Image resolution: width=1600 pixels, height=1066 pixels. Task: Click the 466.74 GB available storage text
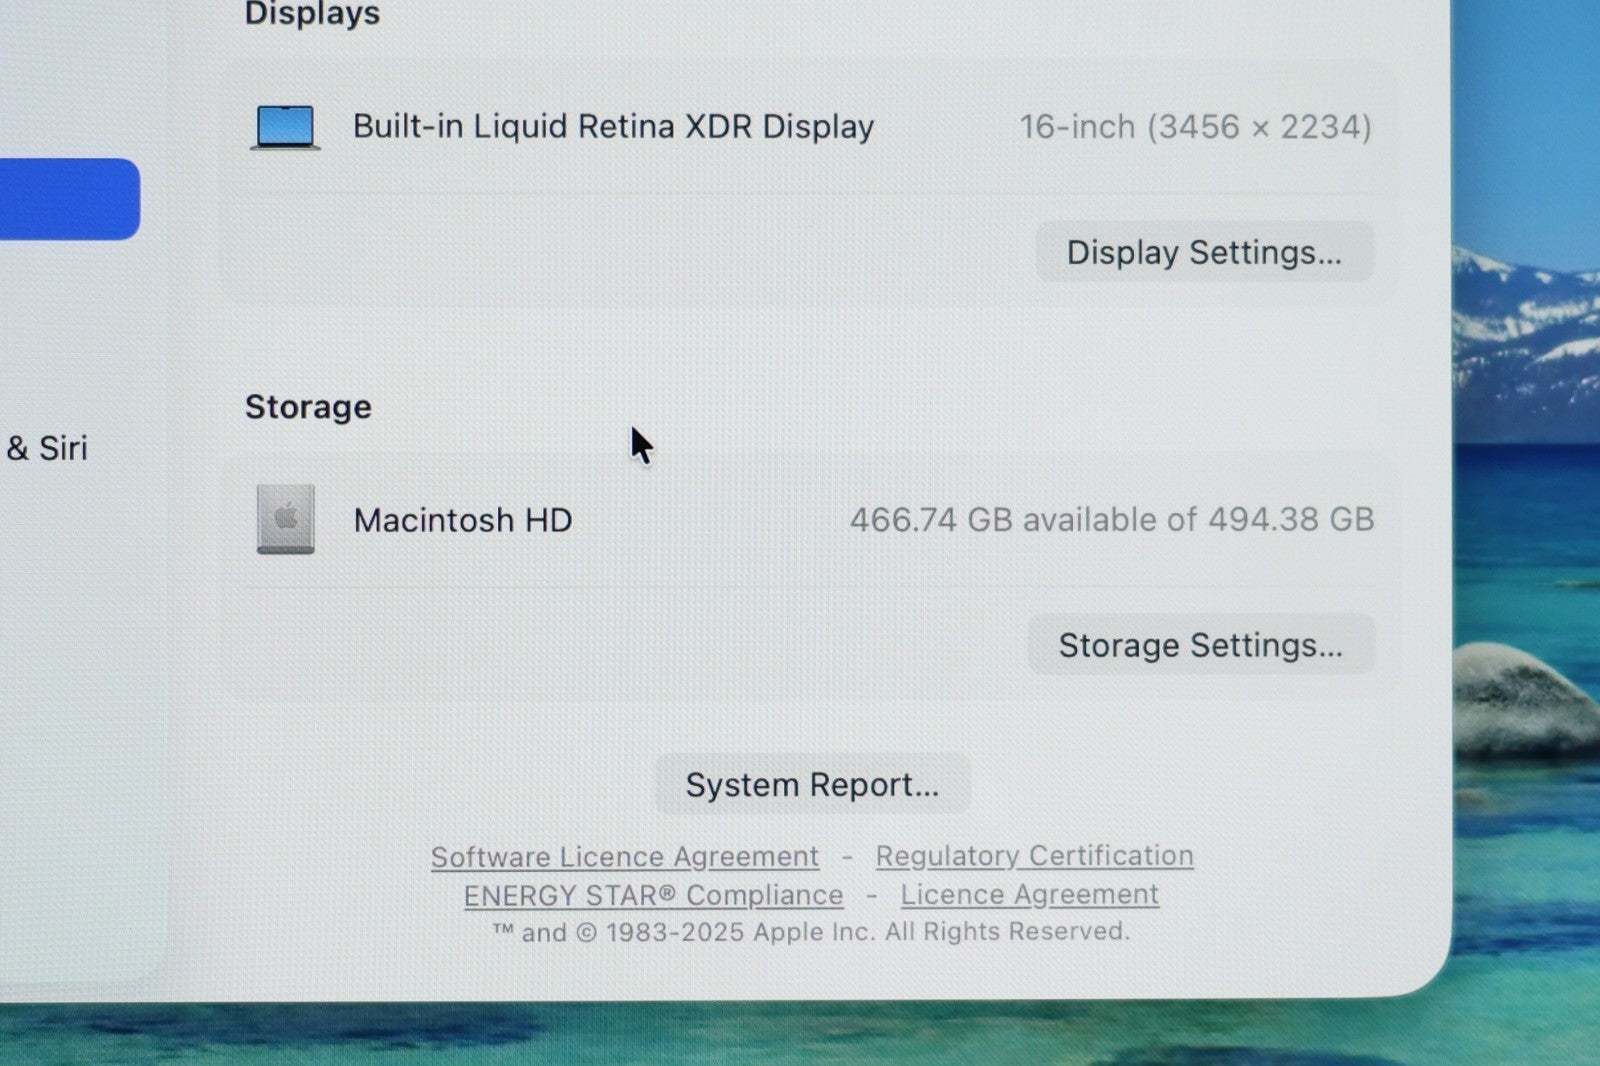(x=1111, y=520)
